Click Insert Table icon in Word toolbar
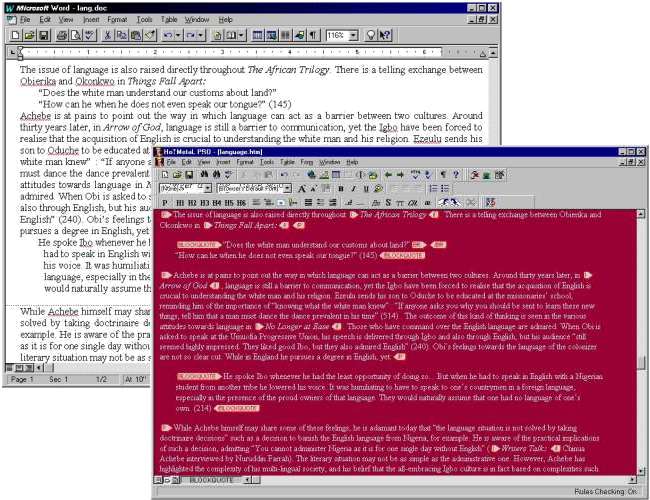The image size is (650, 500). 257,35
